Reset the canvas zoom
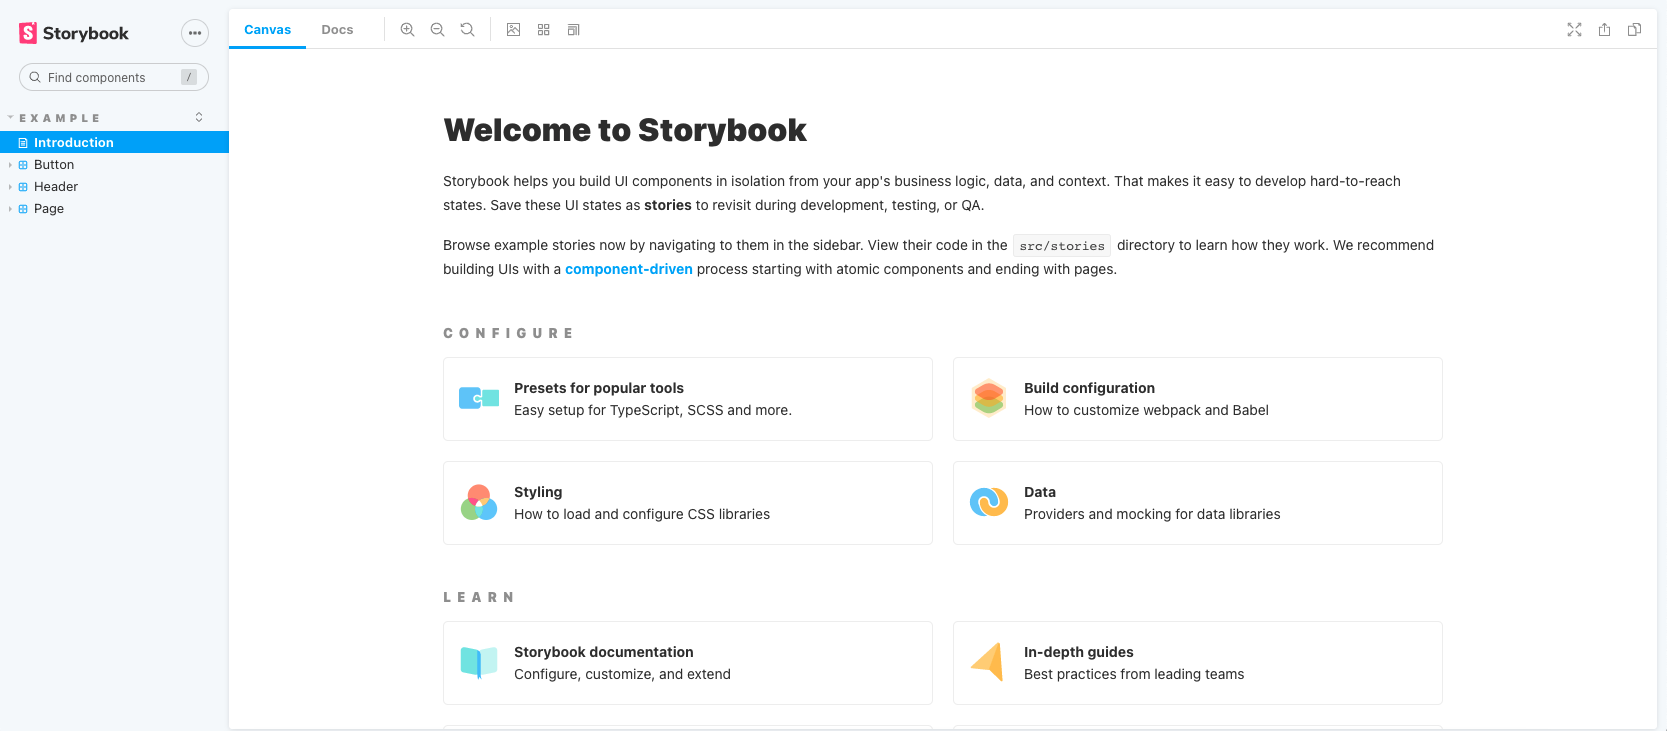Image resolution: width=1667 pixels, height=731 pixels. point(467,30)
